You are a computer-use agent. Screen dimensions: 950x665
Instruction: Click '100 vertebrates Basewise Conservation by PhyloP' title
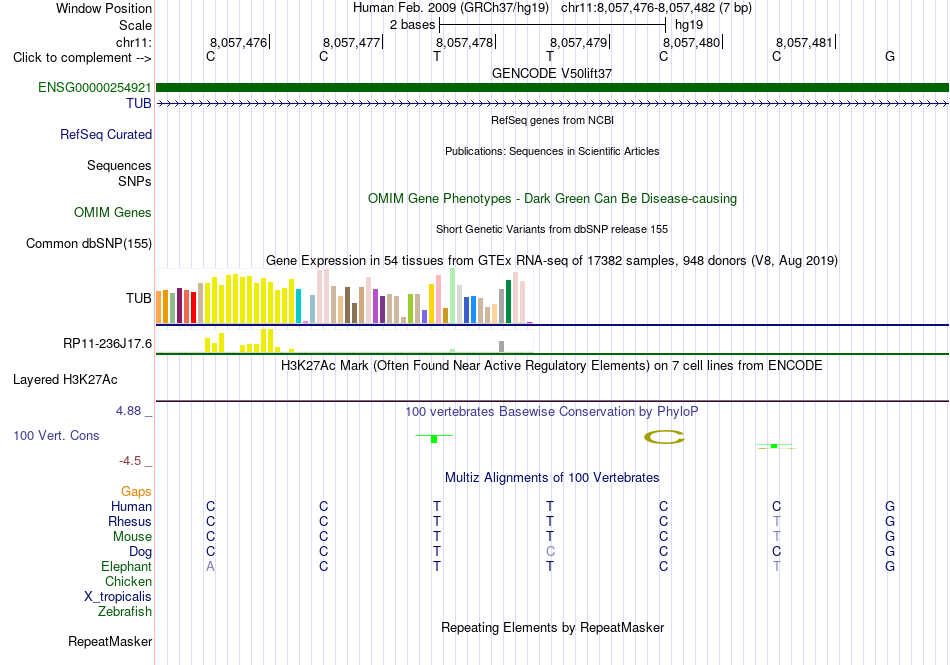coord(552,412)
